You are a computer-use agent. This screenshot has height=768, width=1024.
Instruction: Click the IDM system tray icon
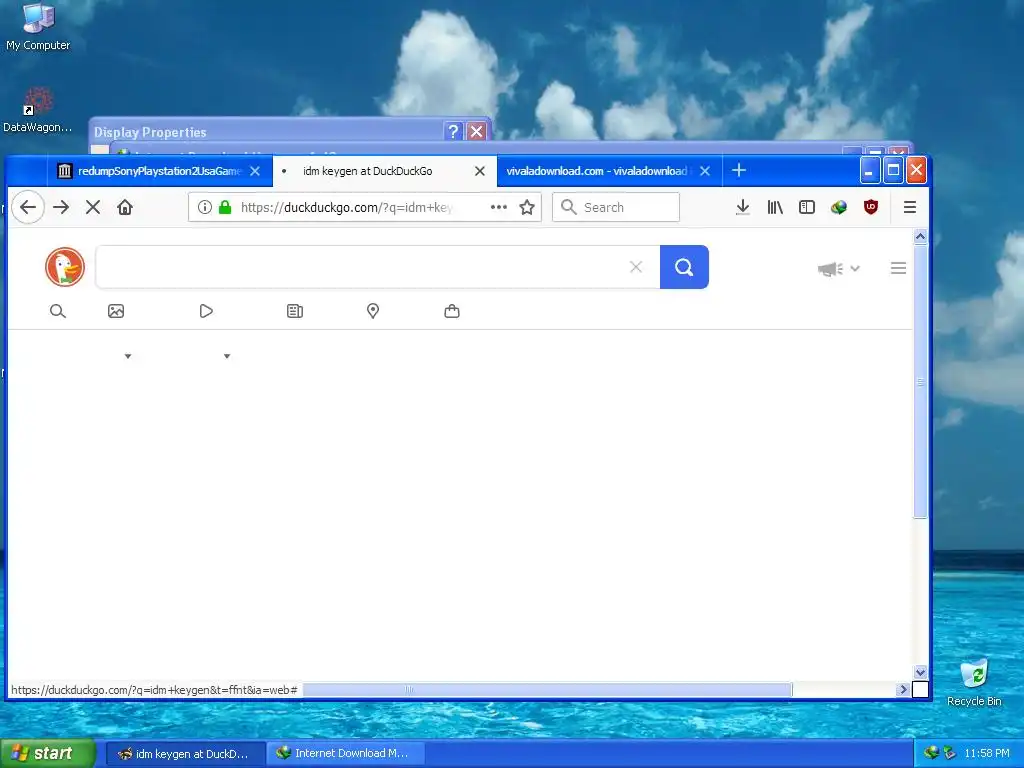click(931, 753)
